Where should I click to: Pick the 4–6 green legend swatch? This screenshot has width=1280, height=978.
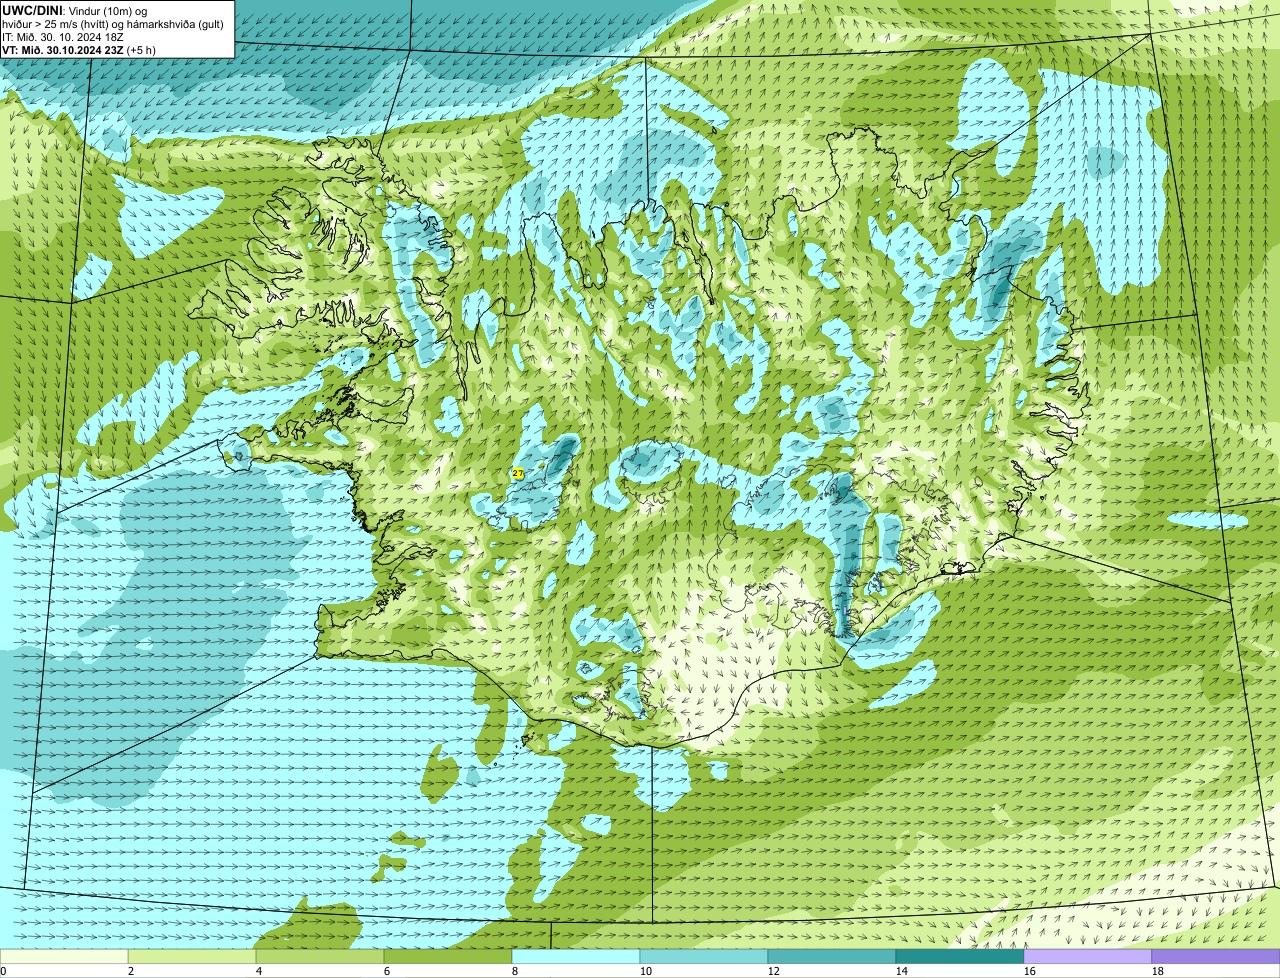click(x=320, y=957)
